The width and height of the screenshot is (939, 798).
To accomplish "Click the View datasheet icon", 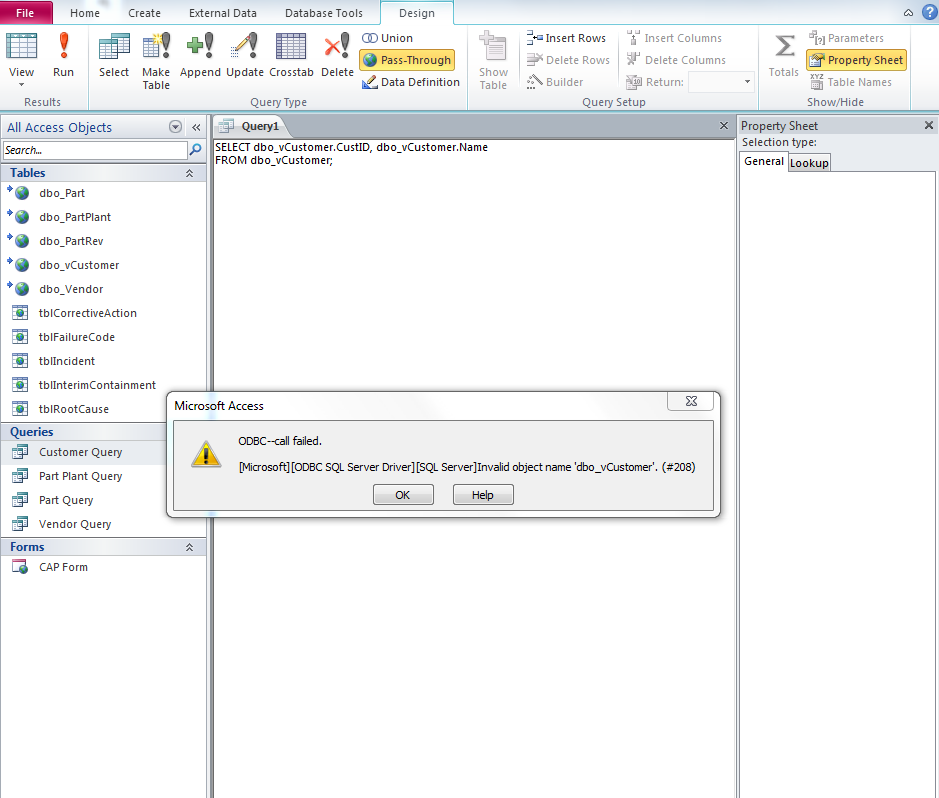I will click(x=22, y=47).
